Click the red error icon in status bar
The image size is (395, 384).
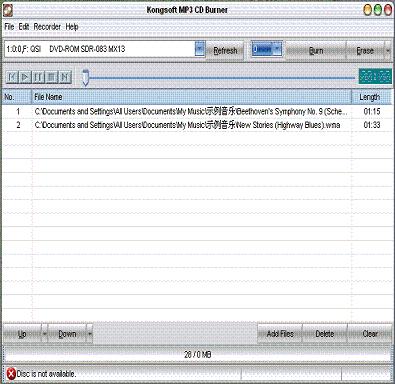(x=11, y=374)
